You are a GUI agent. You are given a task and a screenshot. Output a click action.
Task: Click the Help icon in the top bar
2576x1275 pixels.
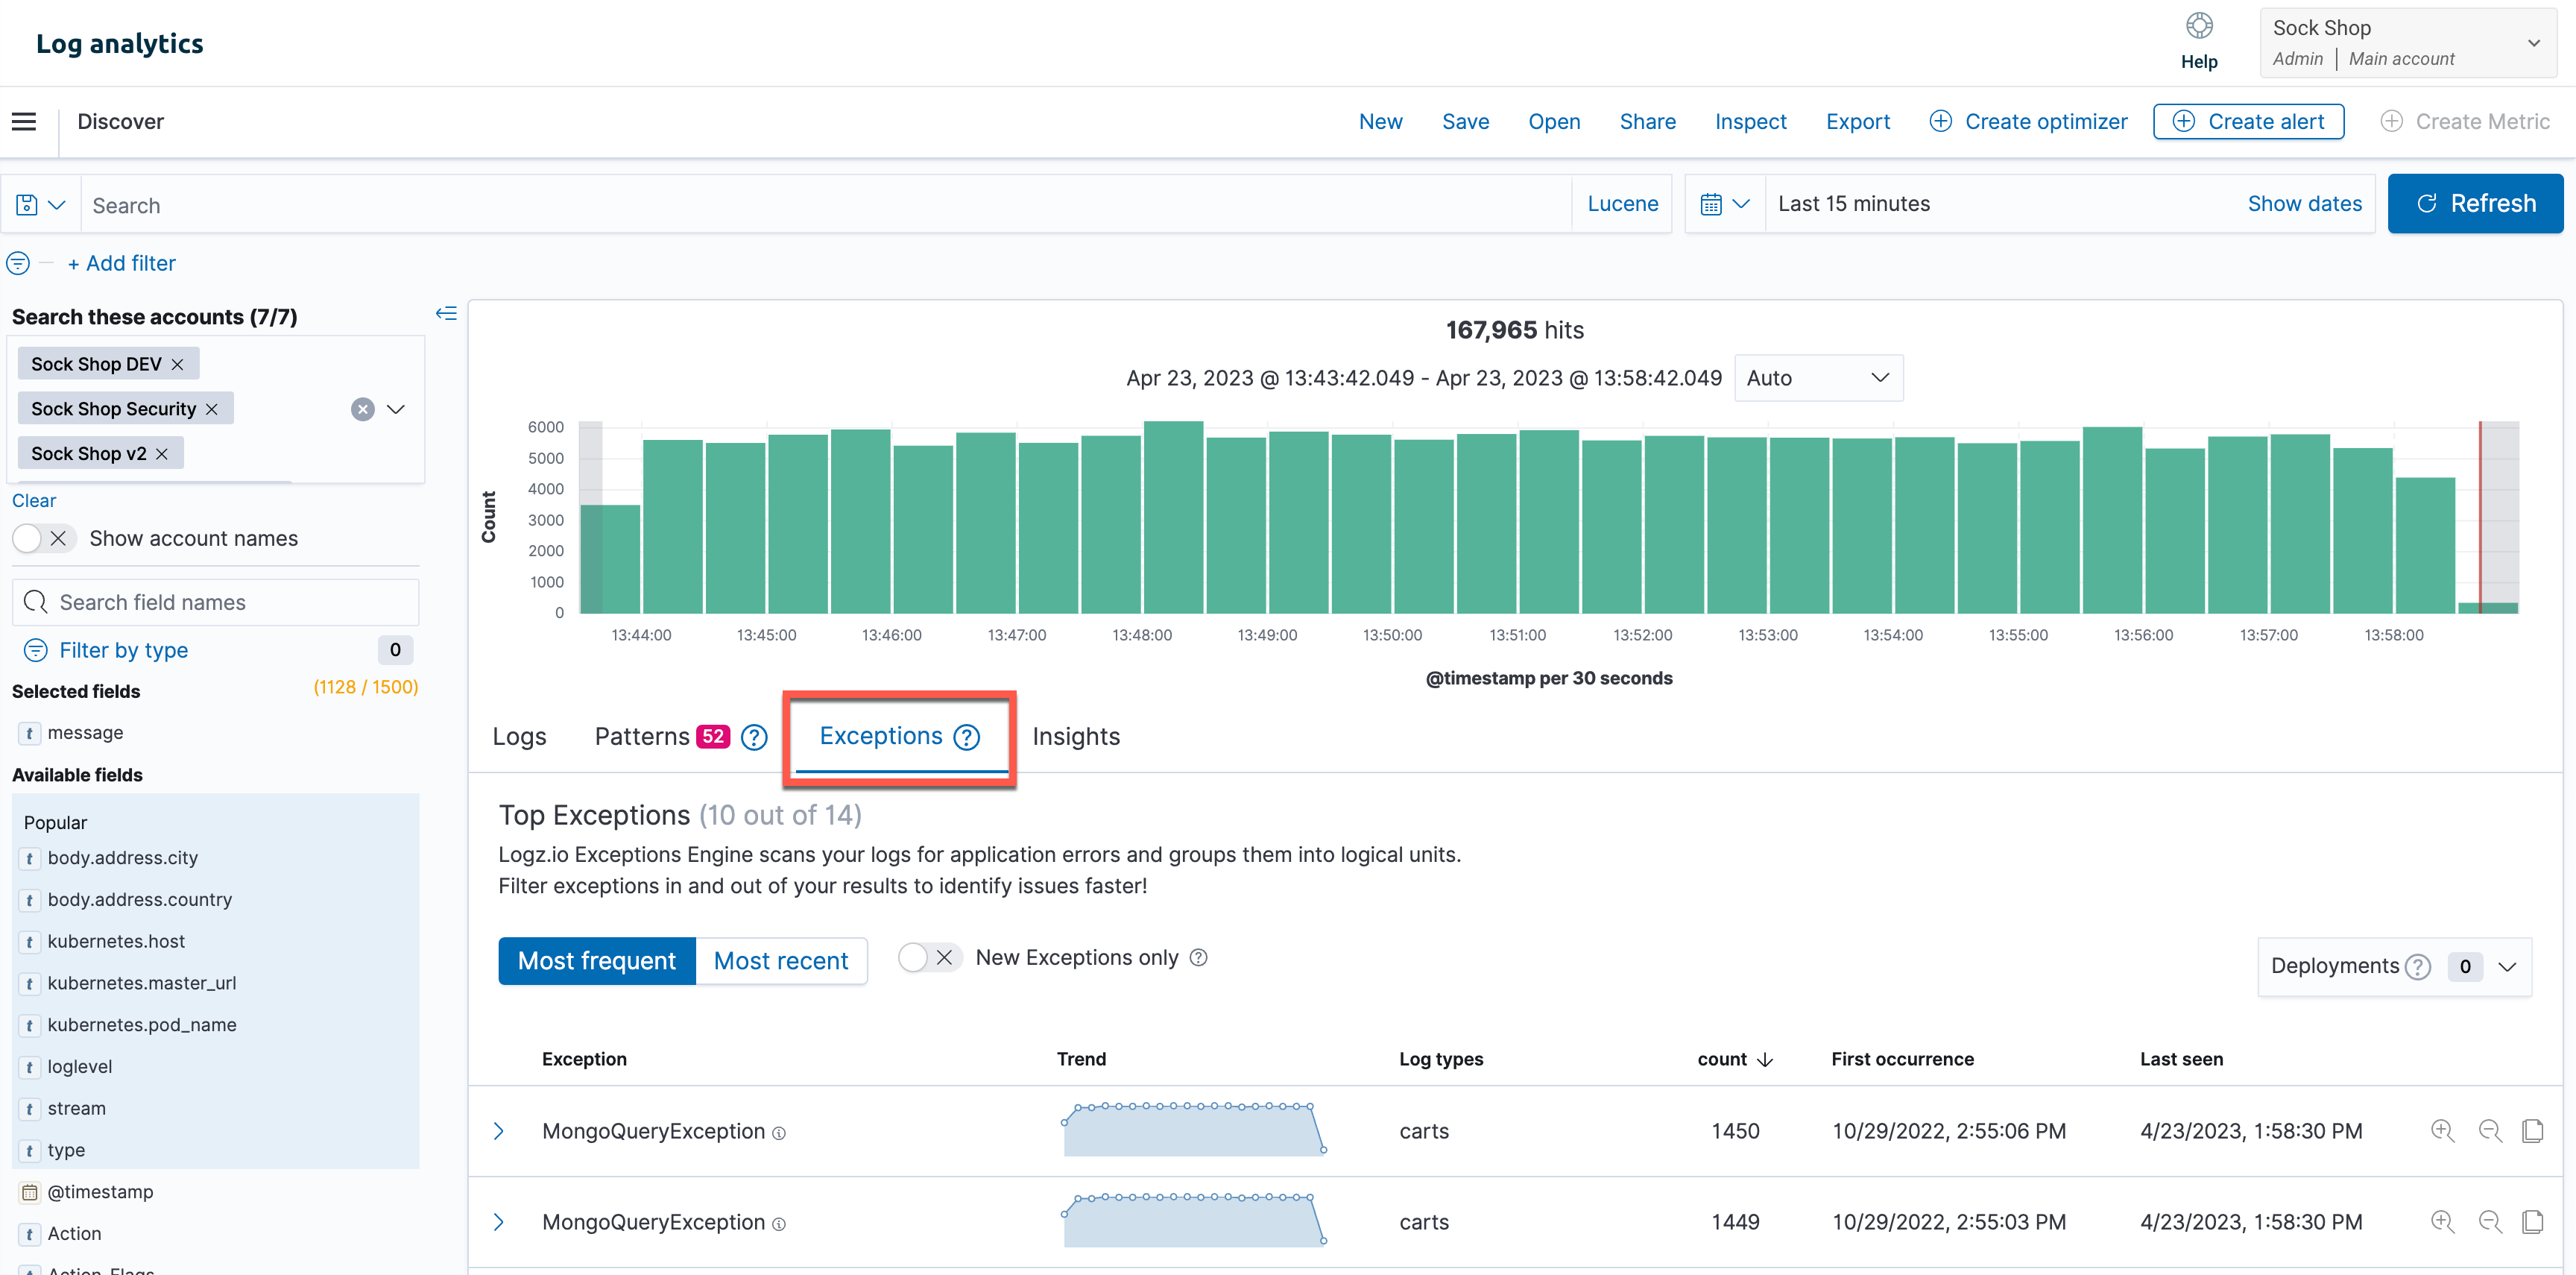point(2199,25)
